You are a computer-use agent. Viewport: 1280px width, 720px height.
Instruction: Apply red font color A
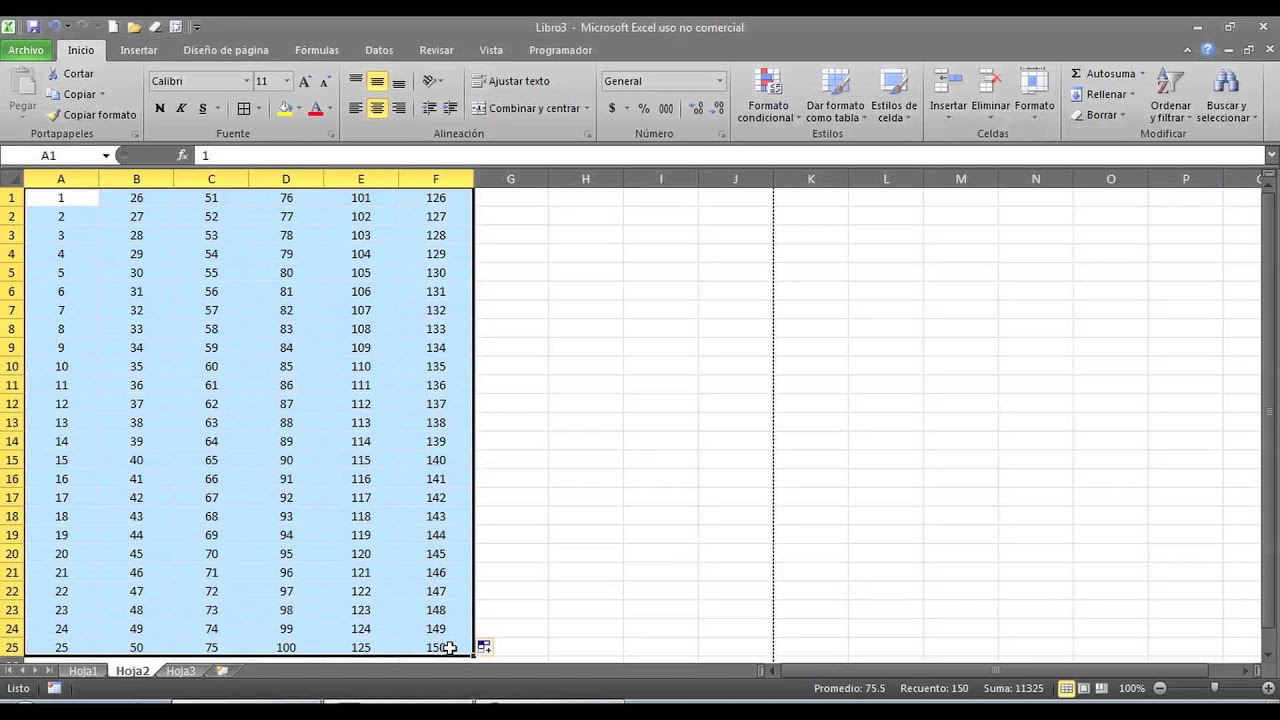click(x=316, y=108)
